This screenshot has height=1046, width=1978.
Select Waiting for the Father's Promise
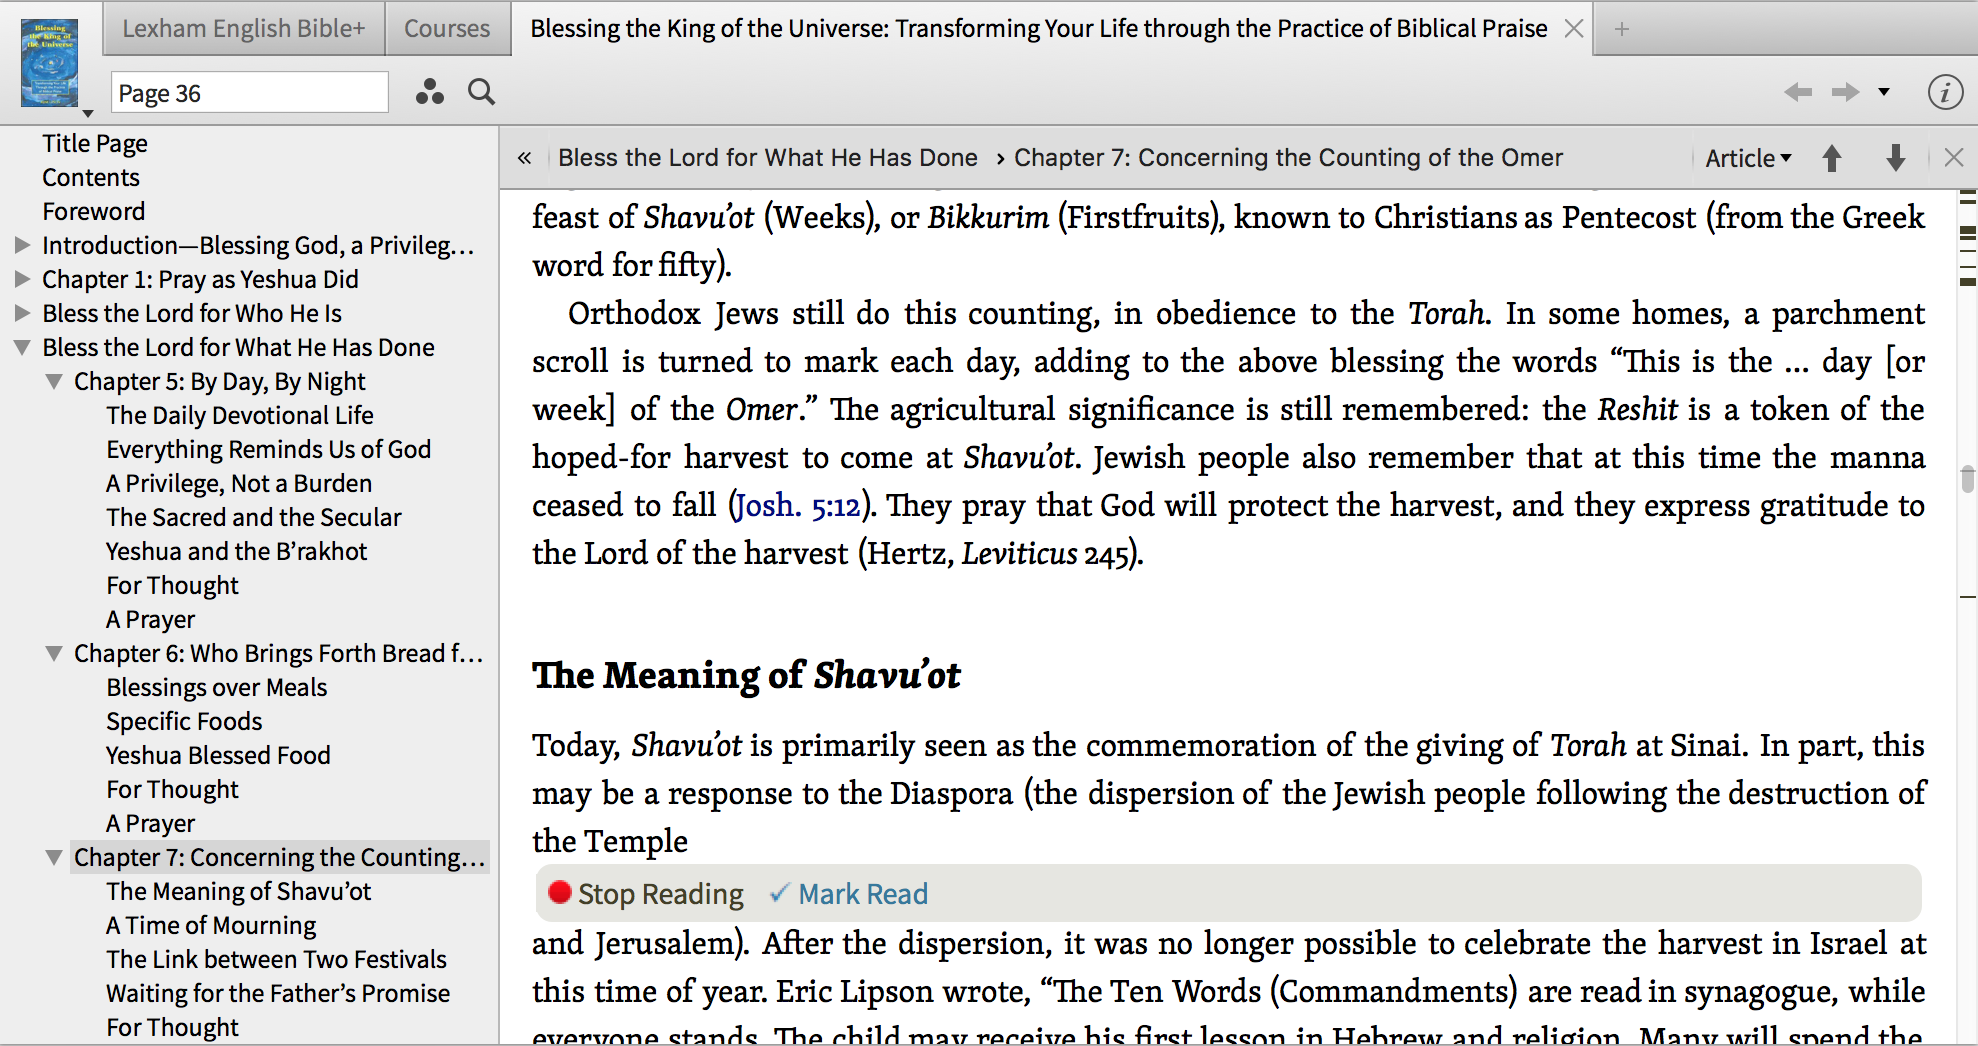click(x=278, y=993)
